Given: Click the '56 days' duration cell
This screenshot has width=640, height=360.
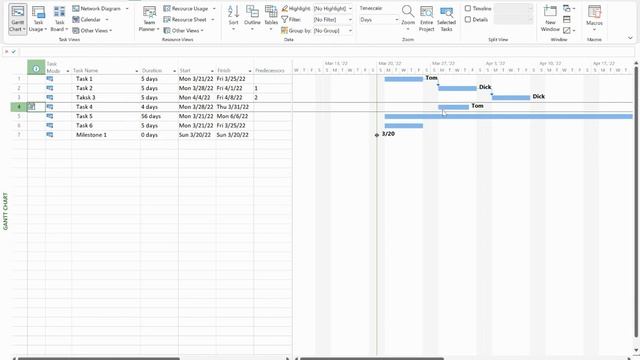Looking at the screenshot, I should tap(159, 116).
